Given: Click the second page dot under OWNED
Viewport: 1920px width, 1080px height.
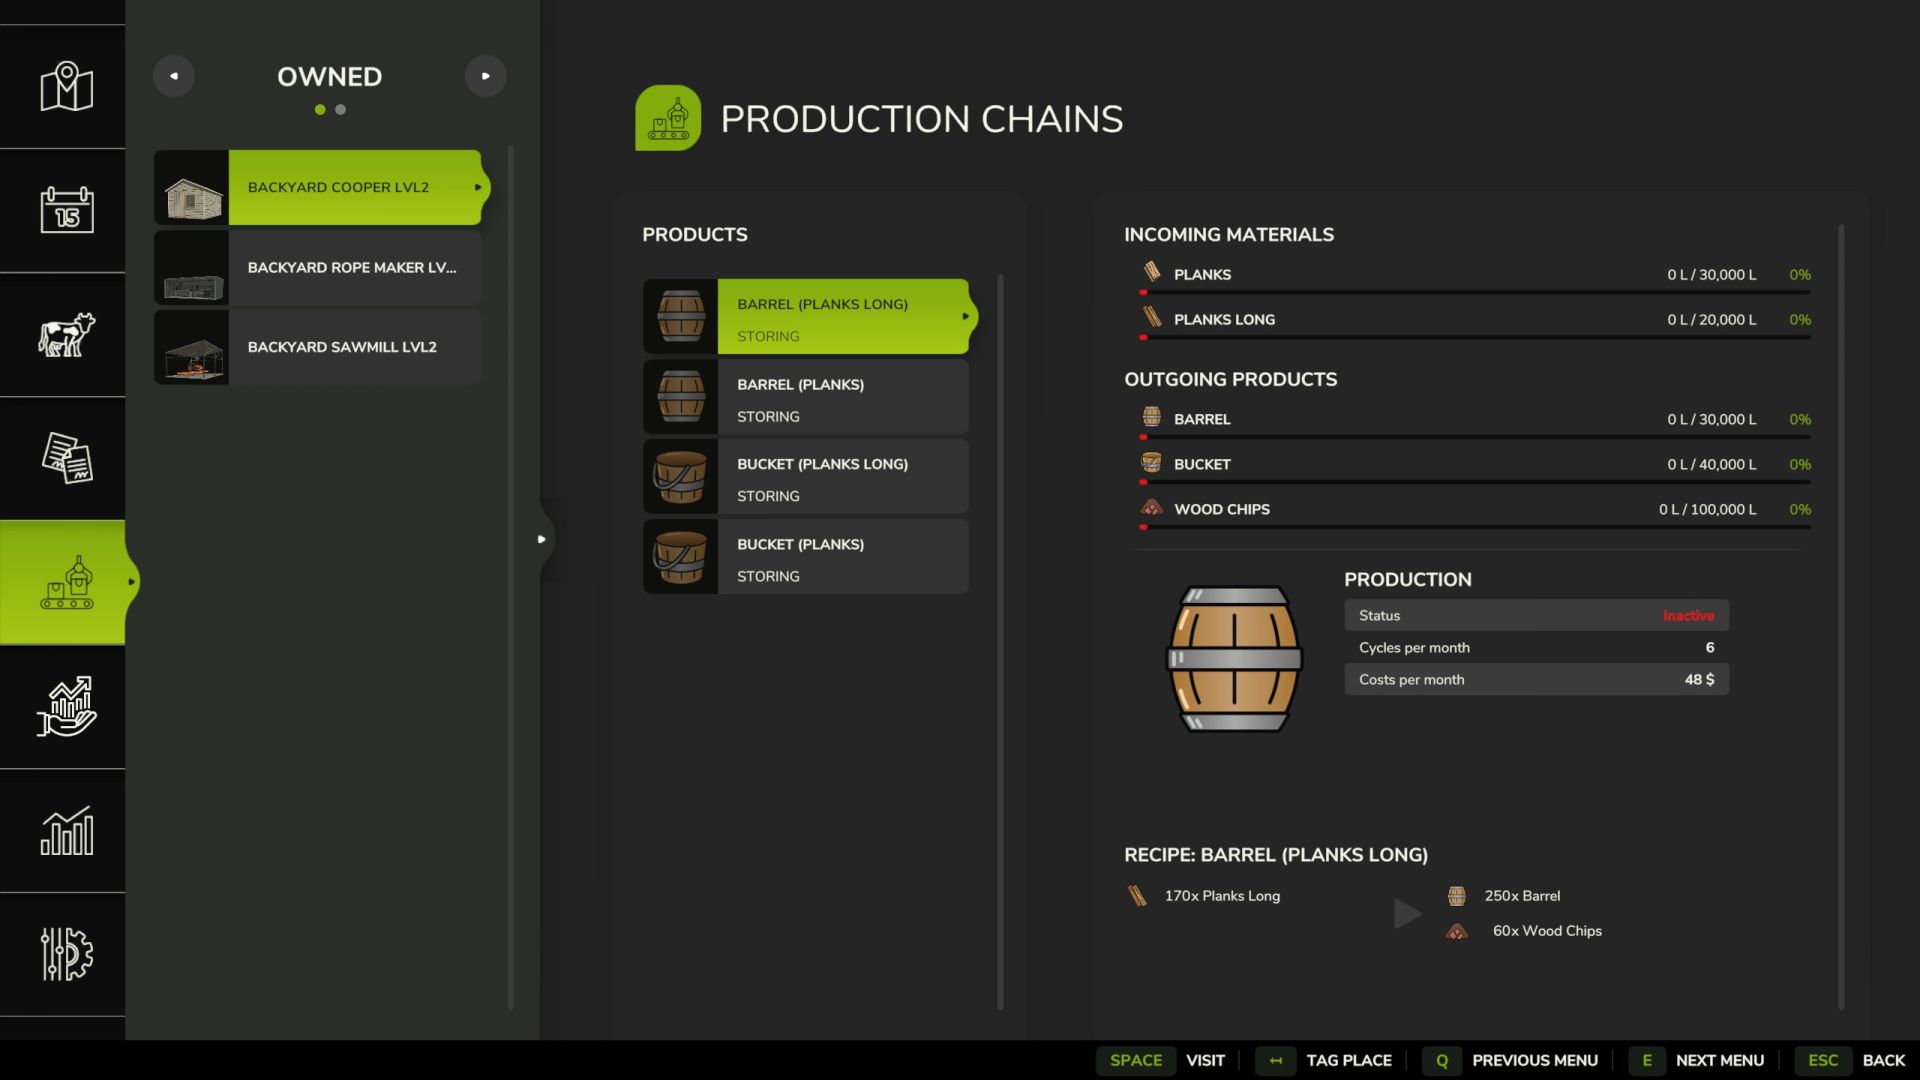Looking at the screenshot, I should pyautogui.click(x=341, y=110).
